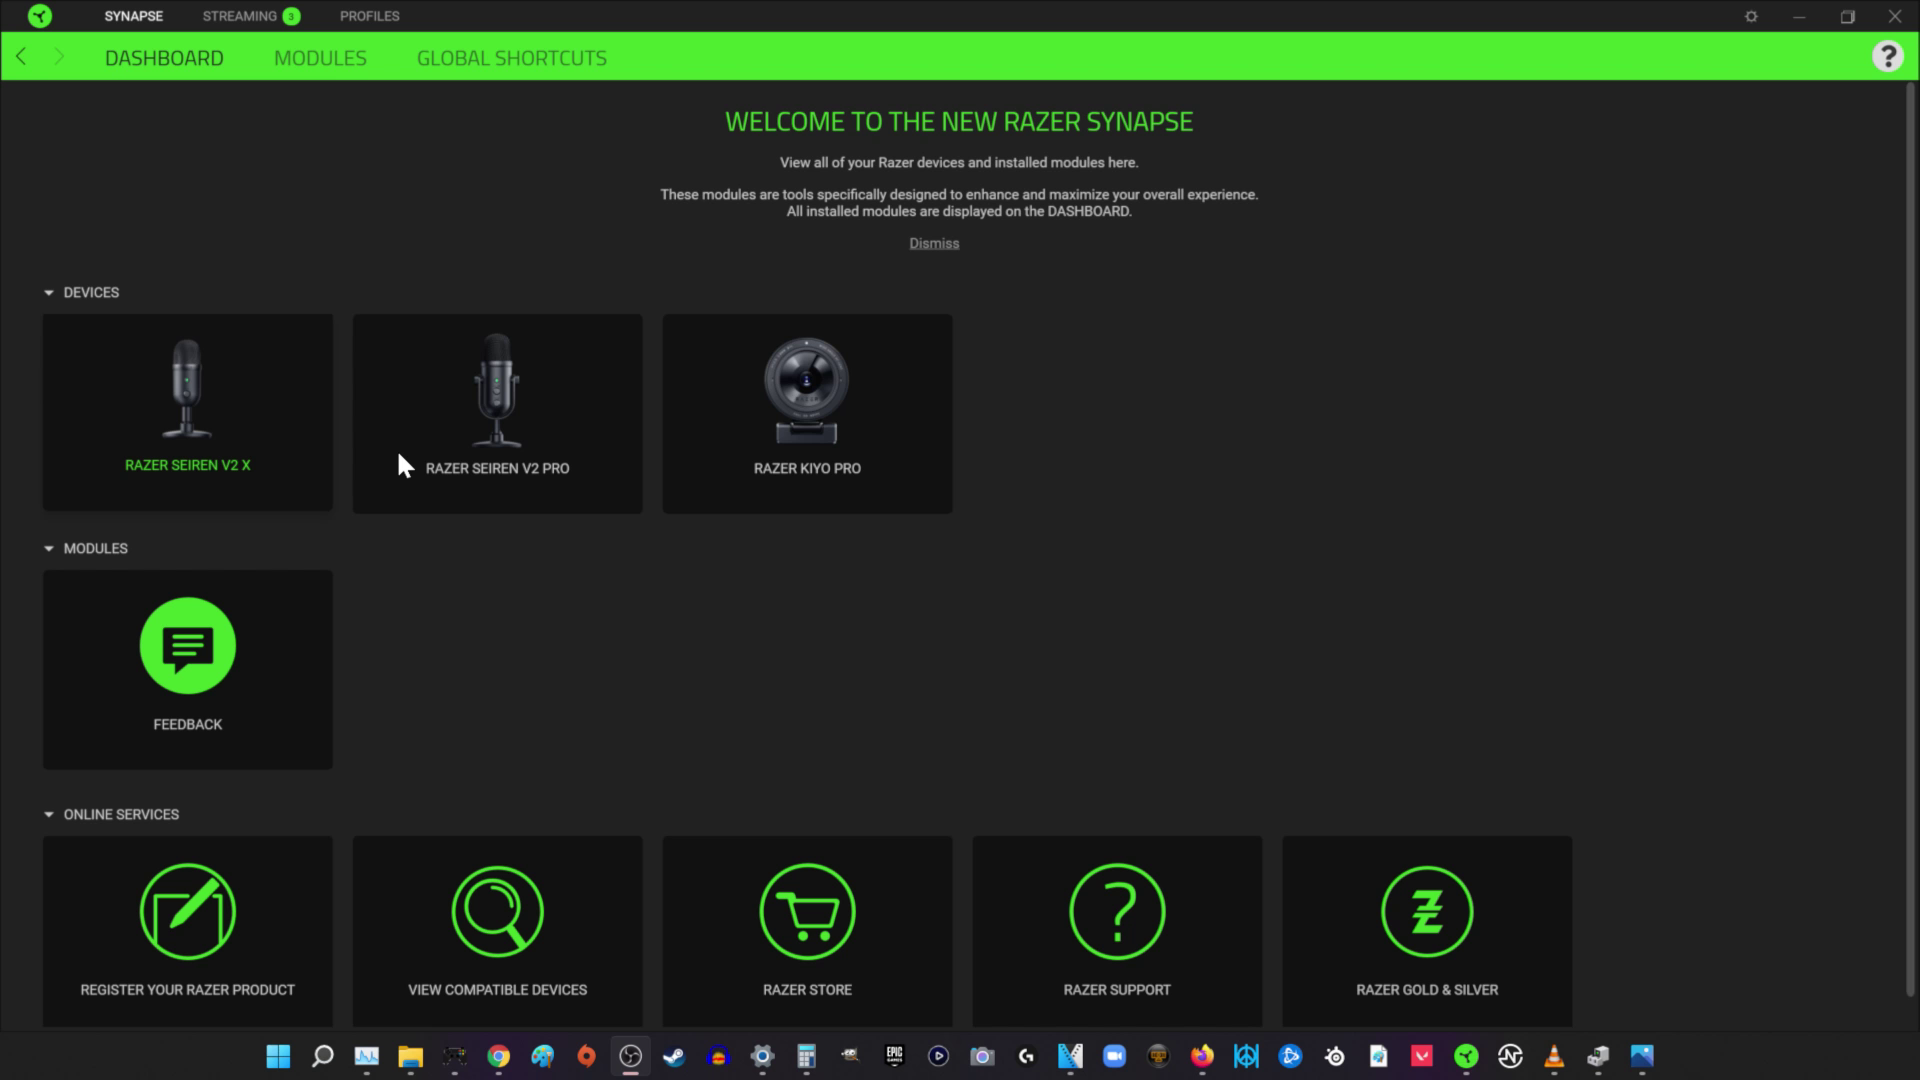
Task: Open the Camera app from taskbar
Action: 982,1056
